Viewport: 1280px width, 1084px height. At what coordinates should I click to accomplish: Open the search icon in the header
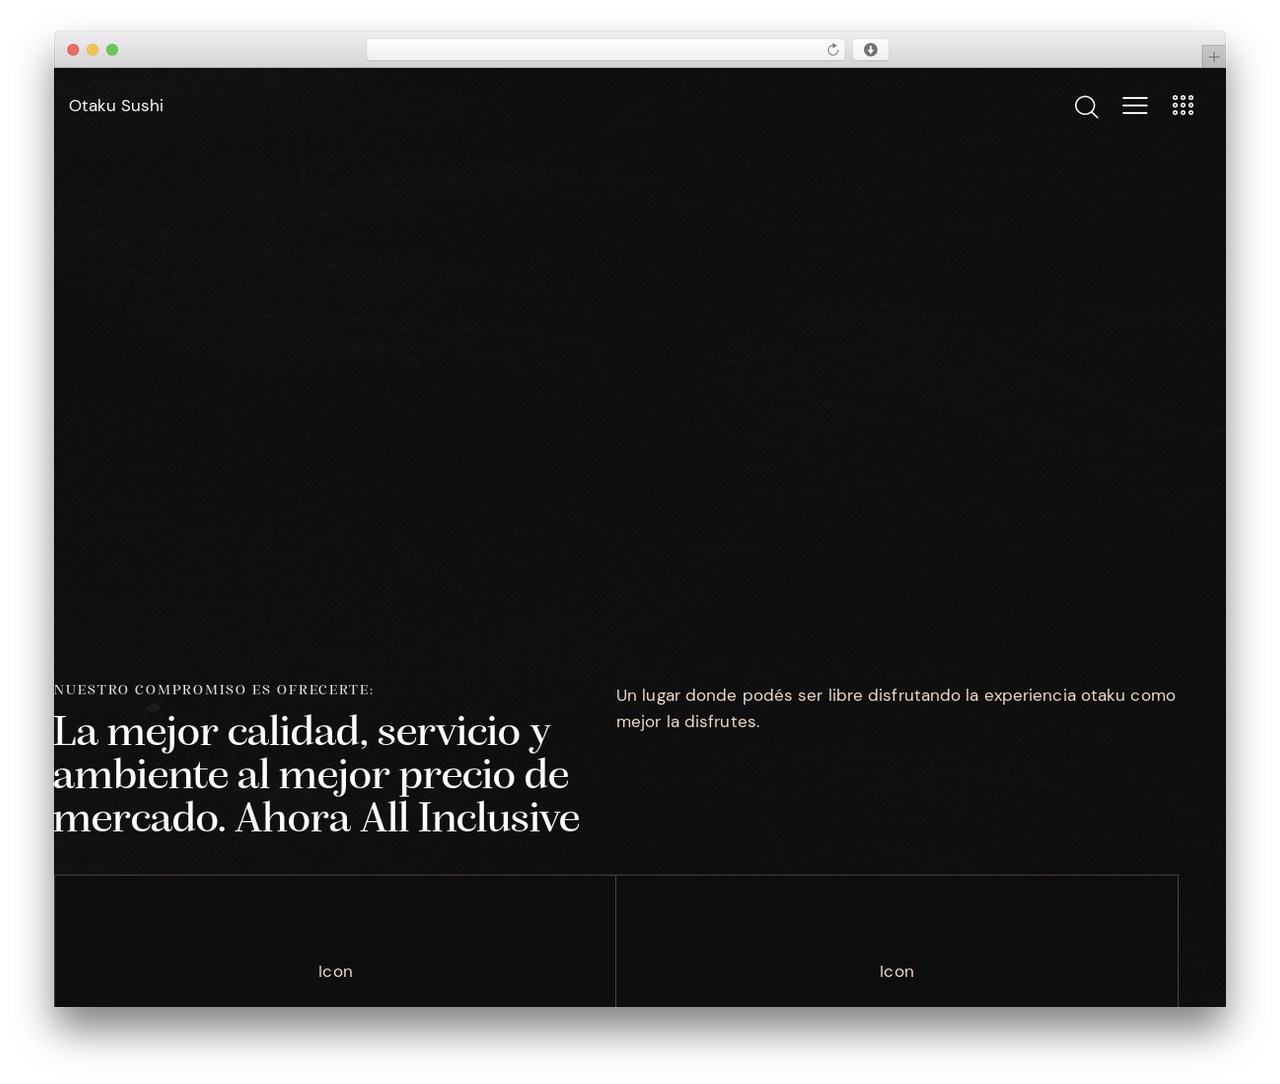(x=1086, y=106)
